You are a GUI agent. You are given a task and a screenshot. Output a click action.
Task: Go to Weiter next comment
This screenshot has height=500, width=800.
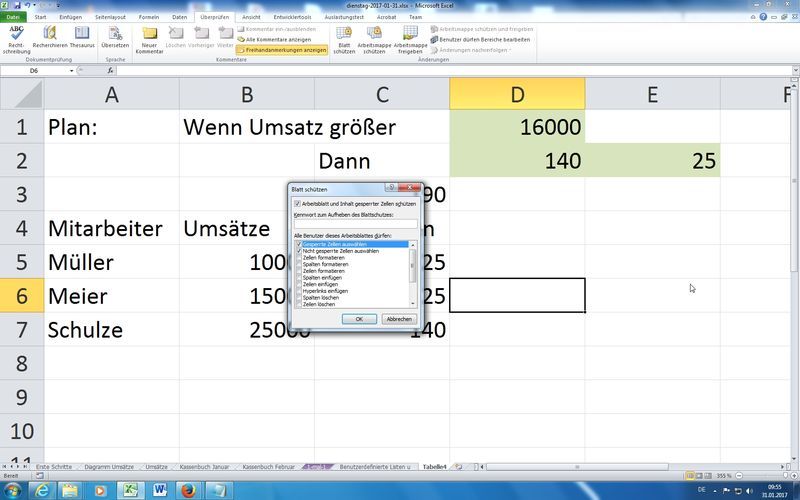coord(225,37)
